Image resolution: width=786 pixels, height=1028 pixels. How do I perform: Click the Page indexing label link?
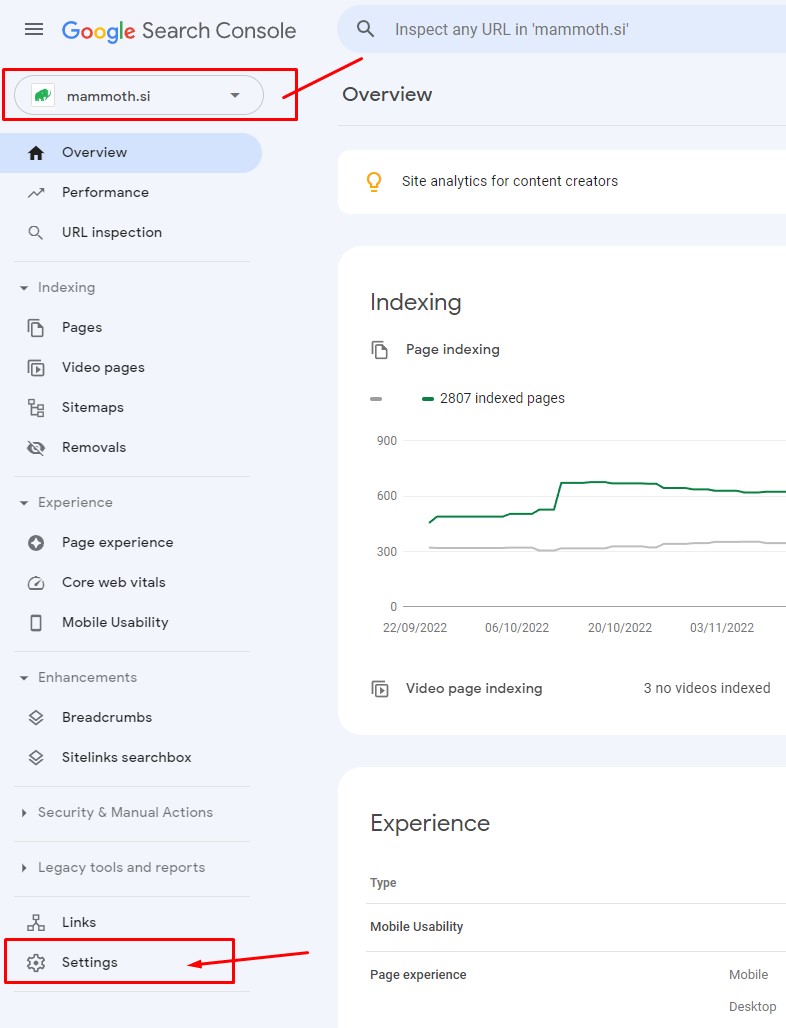pyautogui.click(x=452, y=350)
